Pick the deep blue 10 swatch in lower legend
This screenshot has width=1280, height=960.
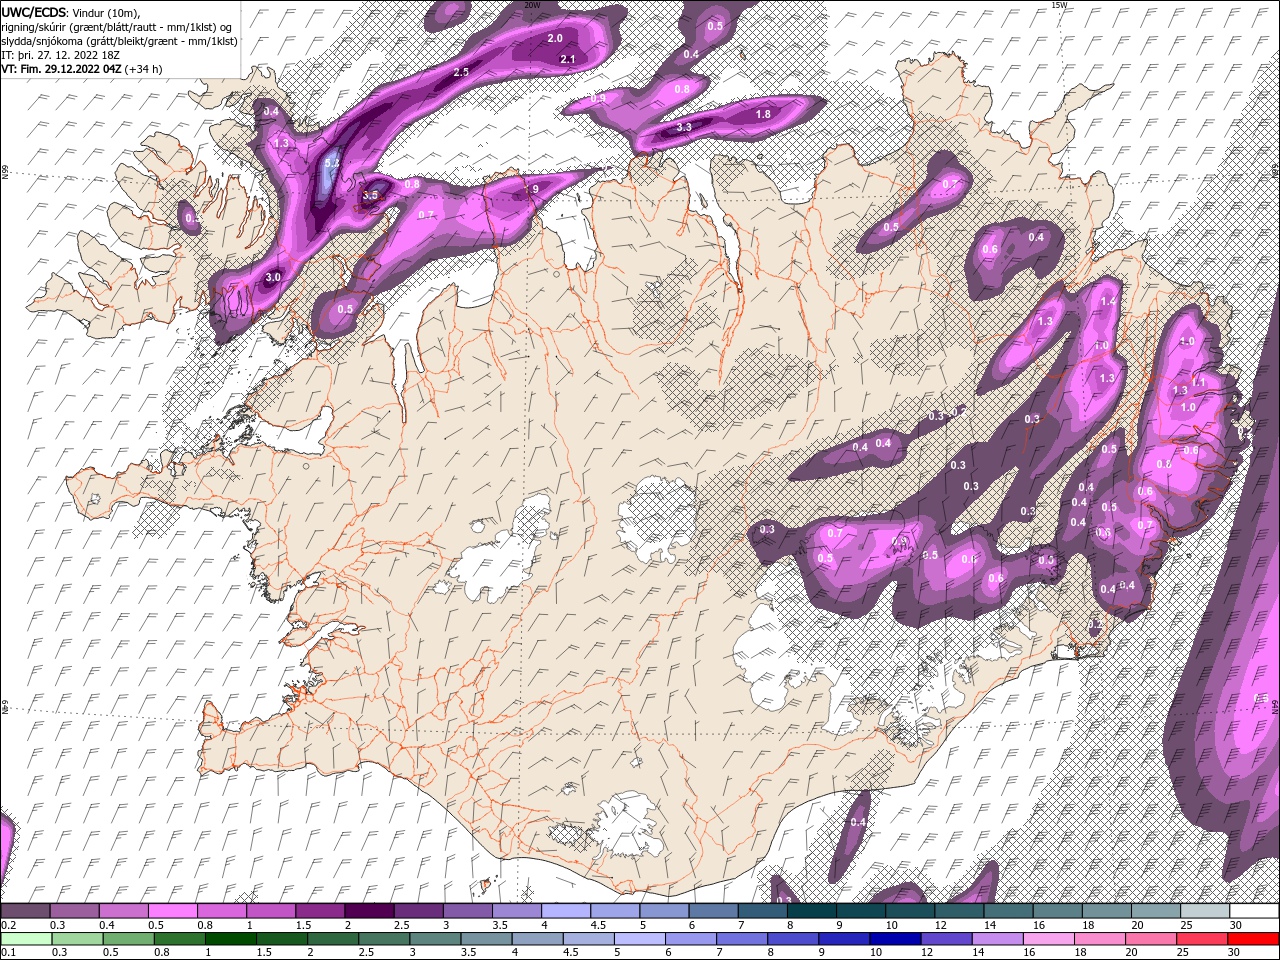coord(895,939)
